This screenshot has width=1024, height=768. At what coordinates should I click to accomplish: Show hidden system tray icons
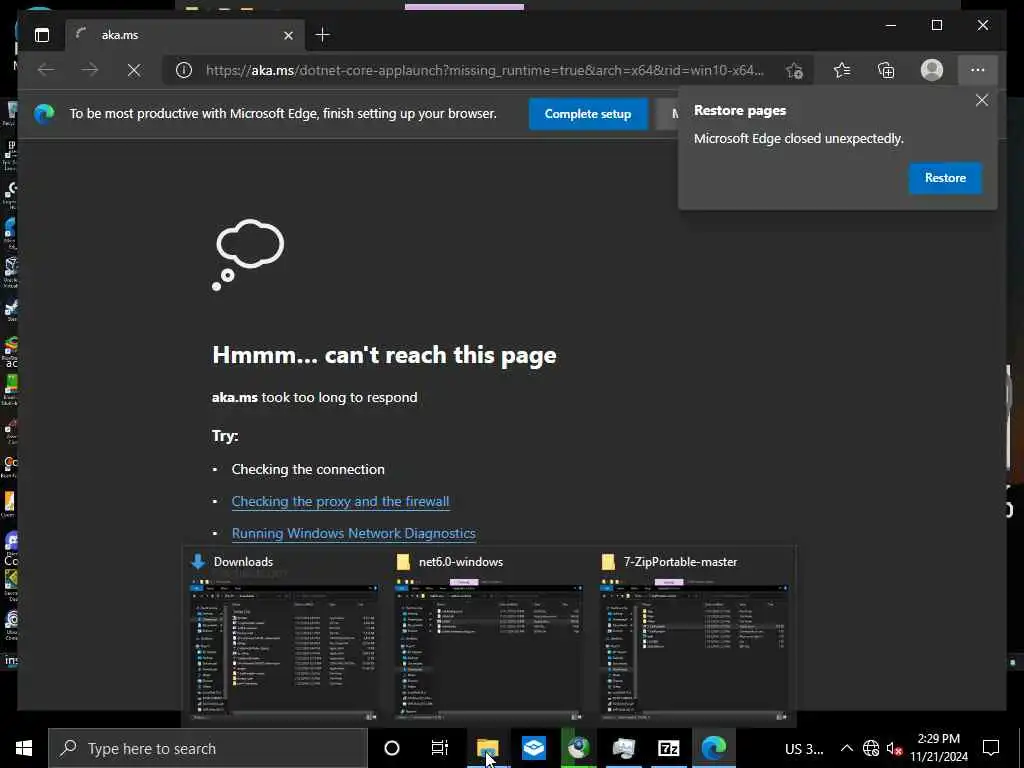pyautogui.click(x=846, y=748)
